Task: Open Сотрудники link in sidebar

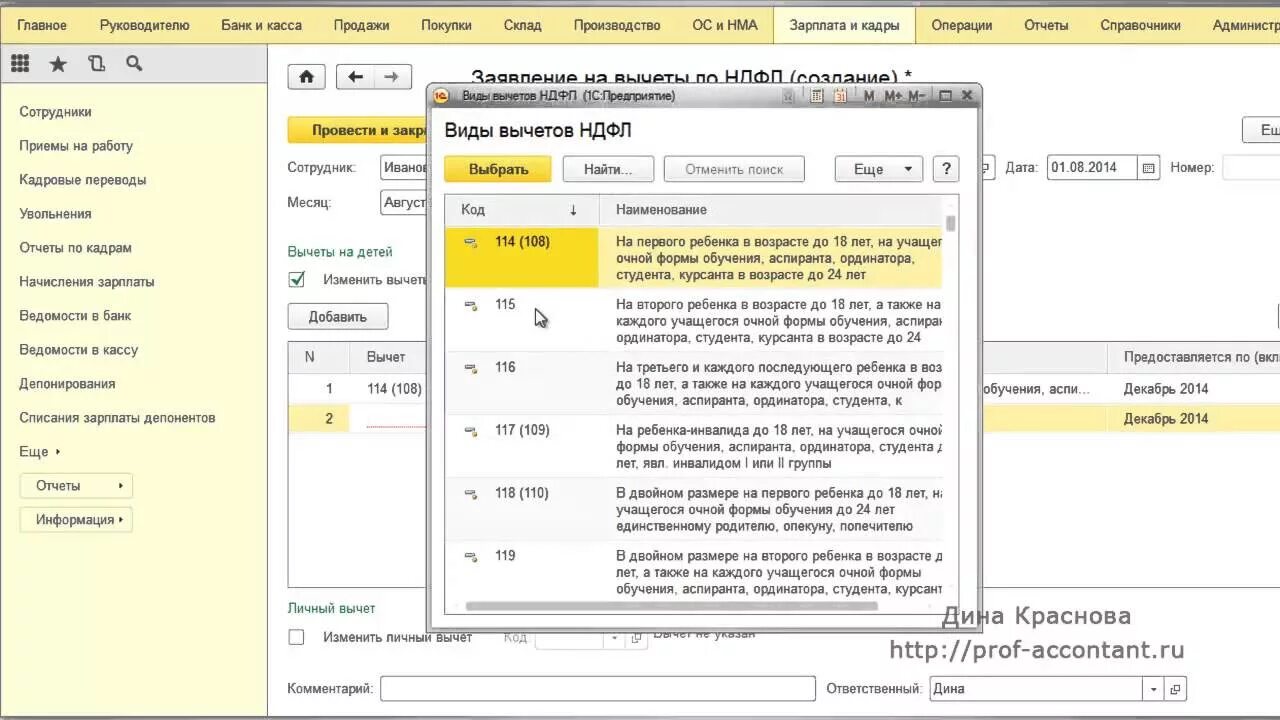Action: click(x=55, y=112)
